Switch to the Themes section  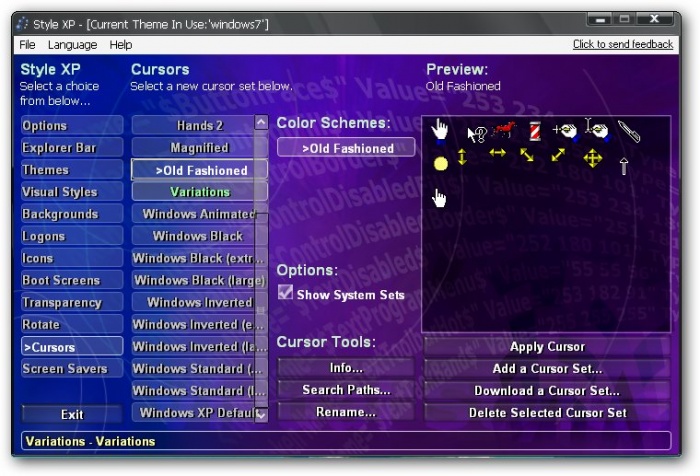pyautogui.click(x=72, y=170)
